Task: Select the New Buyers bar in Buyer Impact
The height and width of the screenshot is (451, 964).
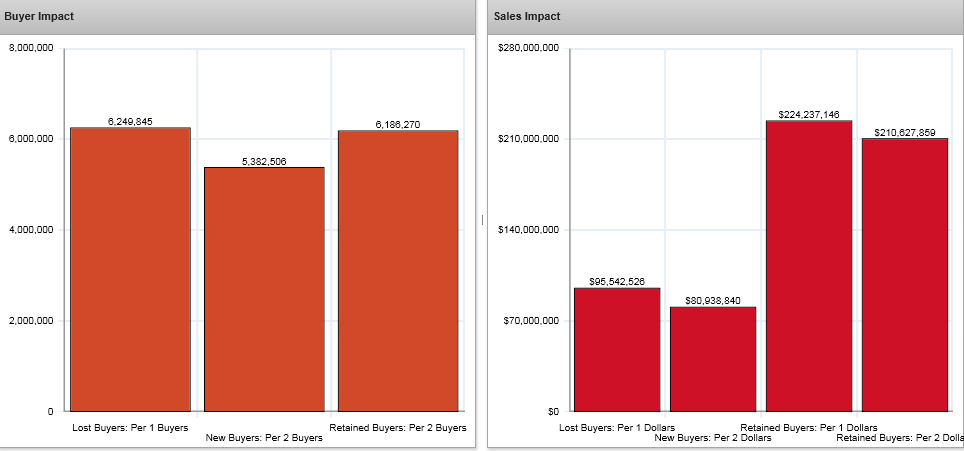Action: [x=264, y=290]
